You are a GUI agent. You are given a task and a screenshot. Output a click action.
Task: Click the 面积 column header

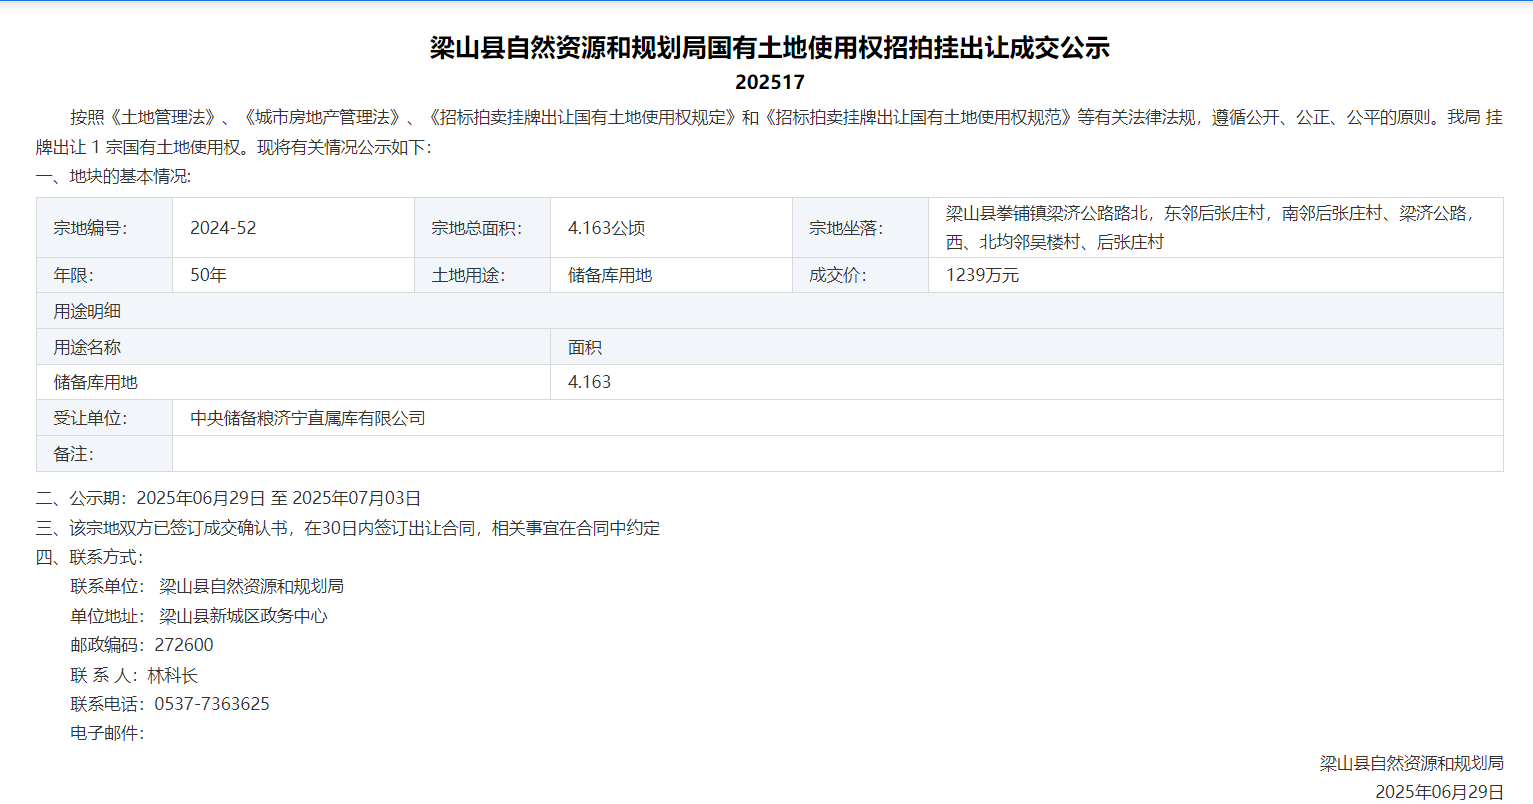point(1026,347)
